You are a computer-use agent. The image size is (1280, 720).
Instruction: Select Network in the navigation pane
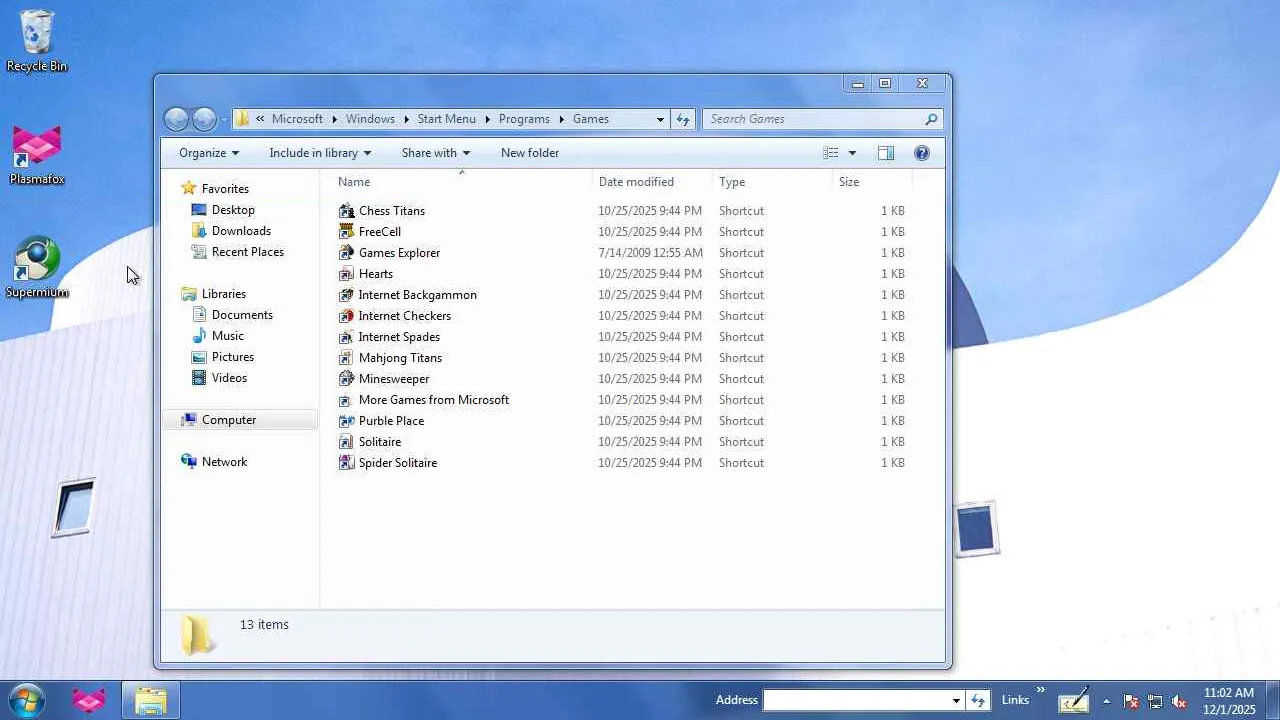[x=224, y=462]
